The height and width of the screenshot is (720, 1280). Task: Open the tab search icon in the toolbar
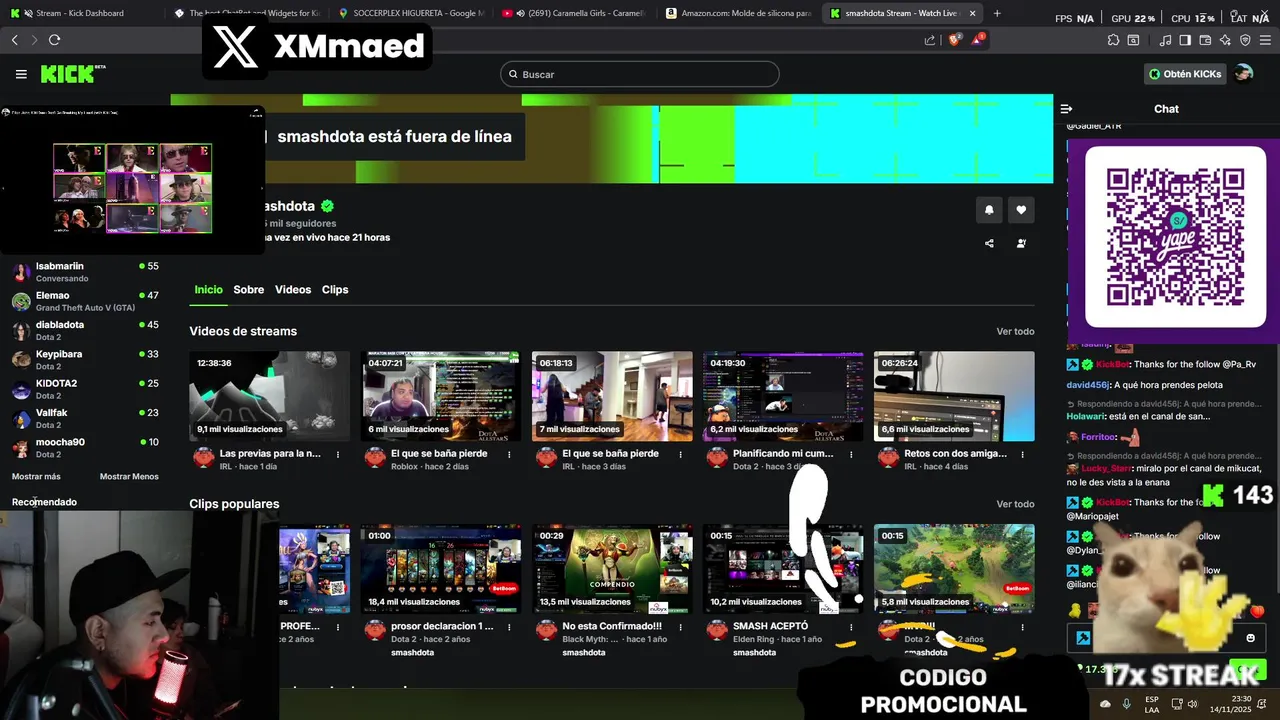click(x=1134, y=40)
